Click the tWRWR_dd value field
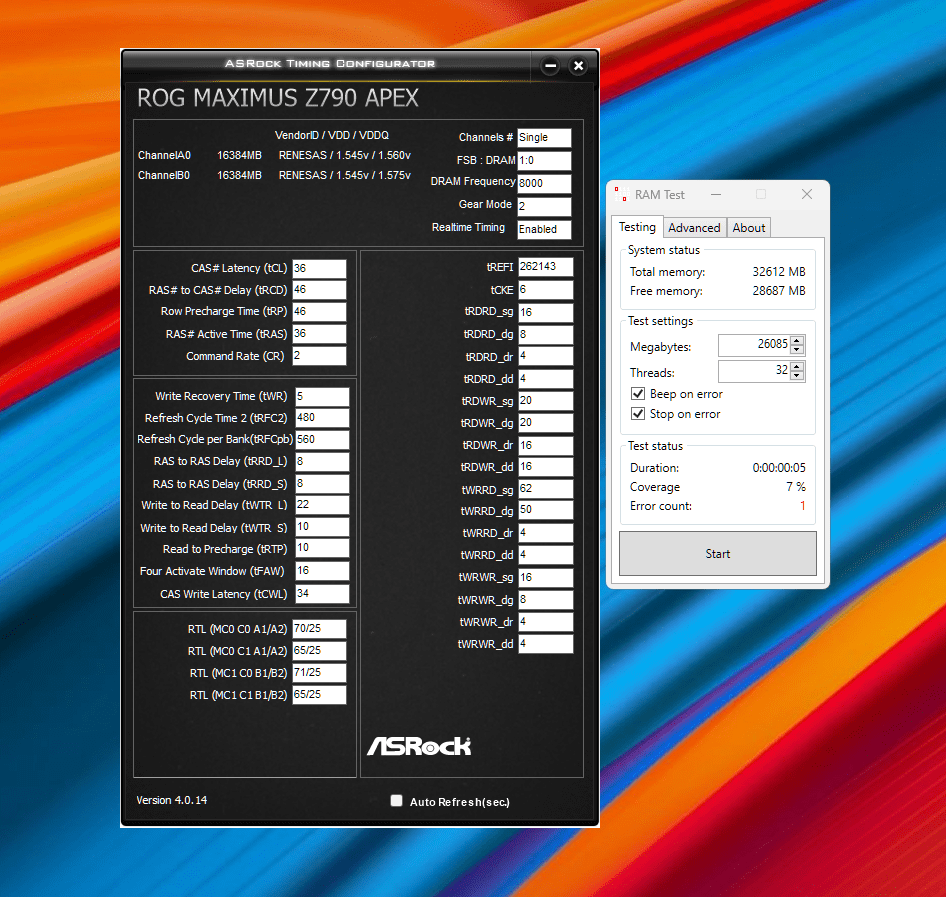 545,644
